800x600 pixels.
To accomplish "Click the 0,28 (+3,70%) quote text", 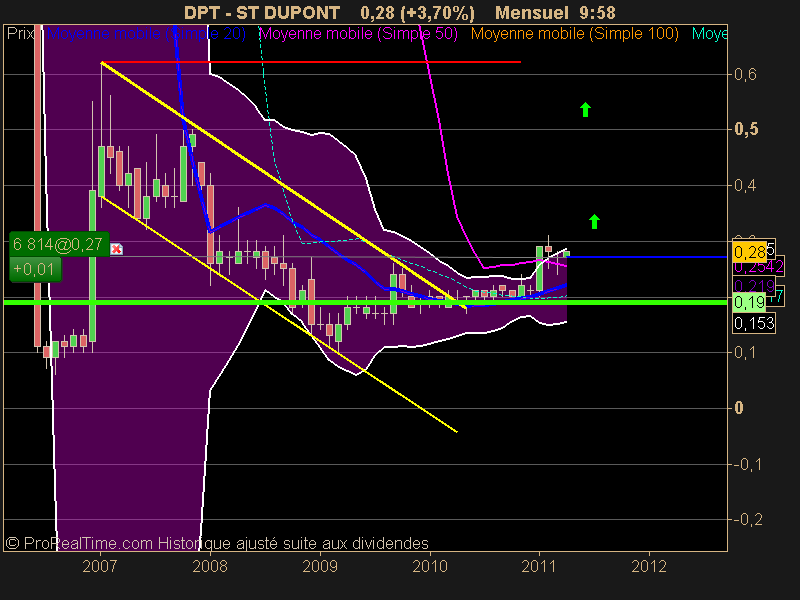I will point(417,12).
